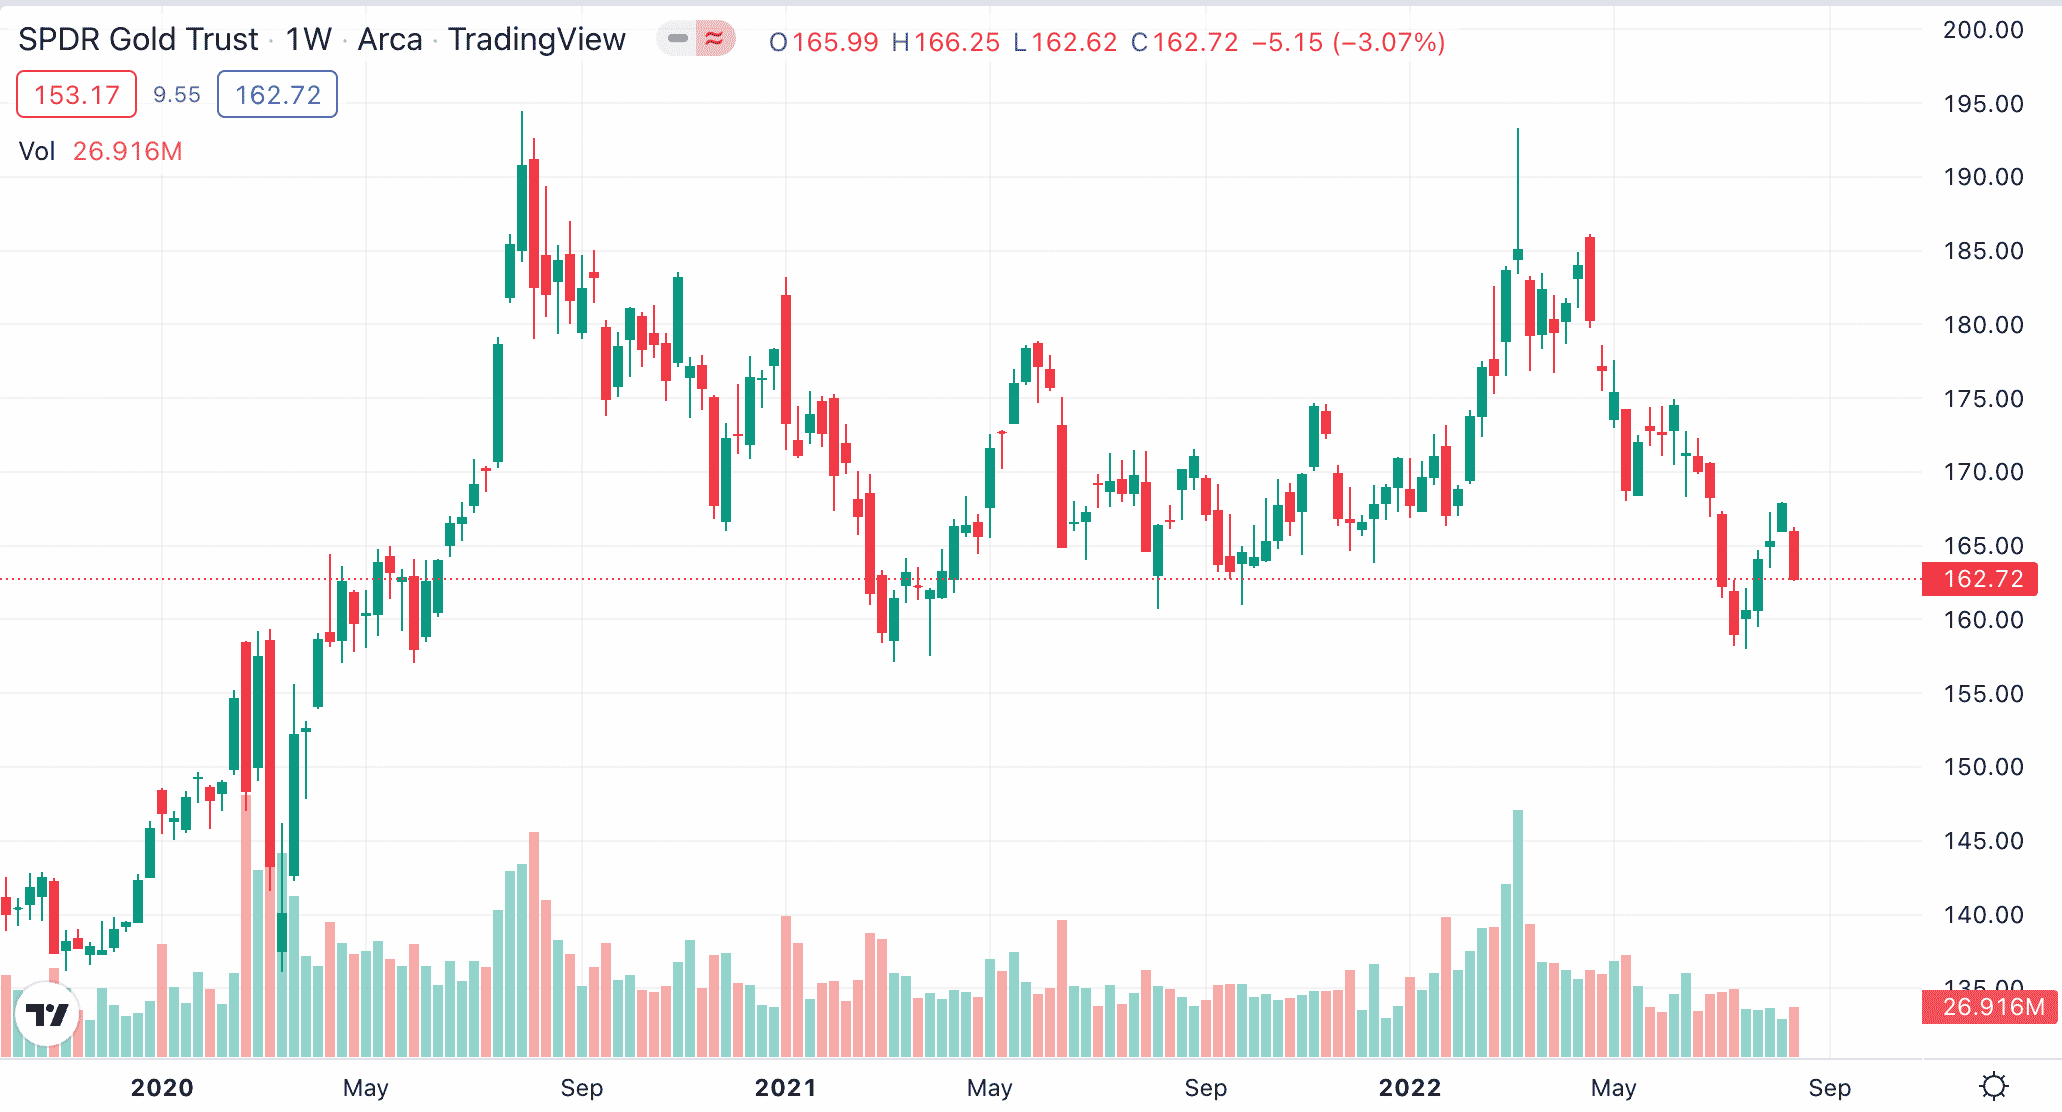Viewport: 2062px width, 1112px height.
Task: Click the red 153.17 sell price button
Action: pyautogui.click(x=77, y=95)
